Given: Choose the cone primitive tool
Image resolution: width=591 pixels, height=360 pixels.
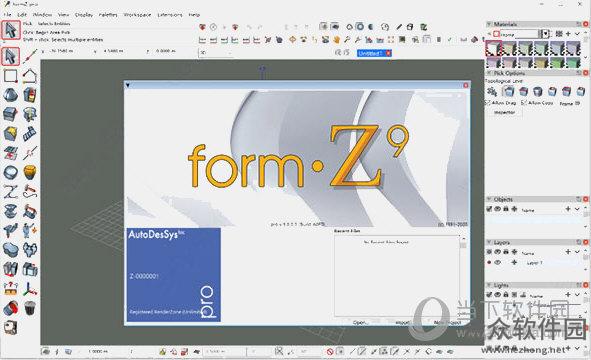Looking at the screenshot, I should [x=11, y=95].
